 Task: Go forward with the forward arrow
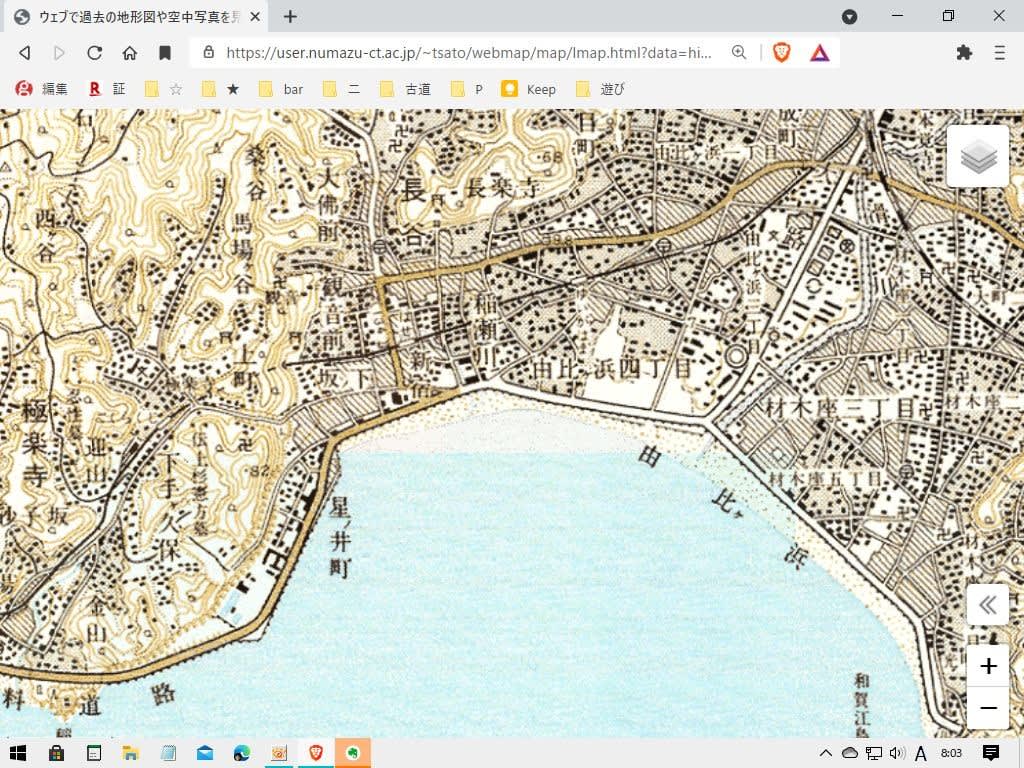click(x=59, y=53)
